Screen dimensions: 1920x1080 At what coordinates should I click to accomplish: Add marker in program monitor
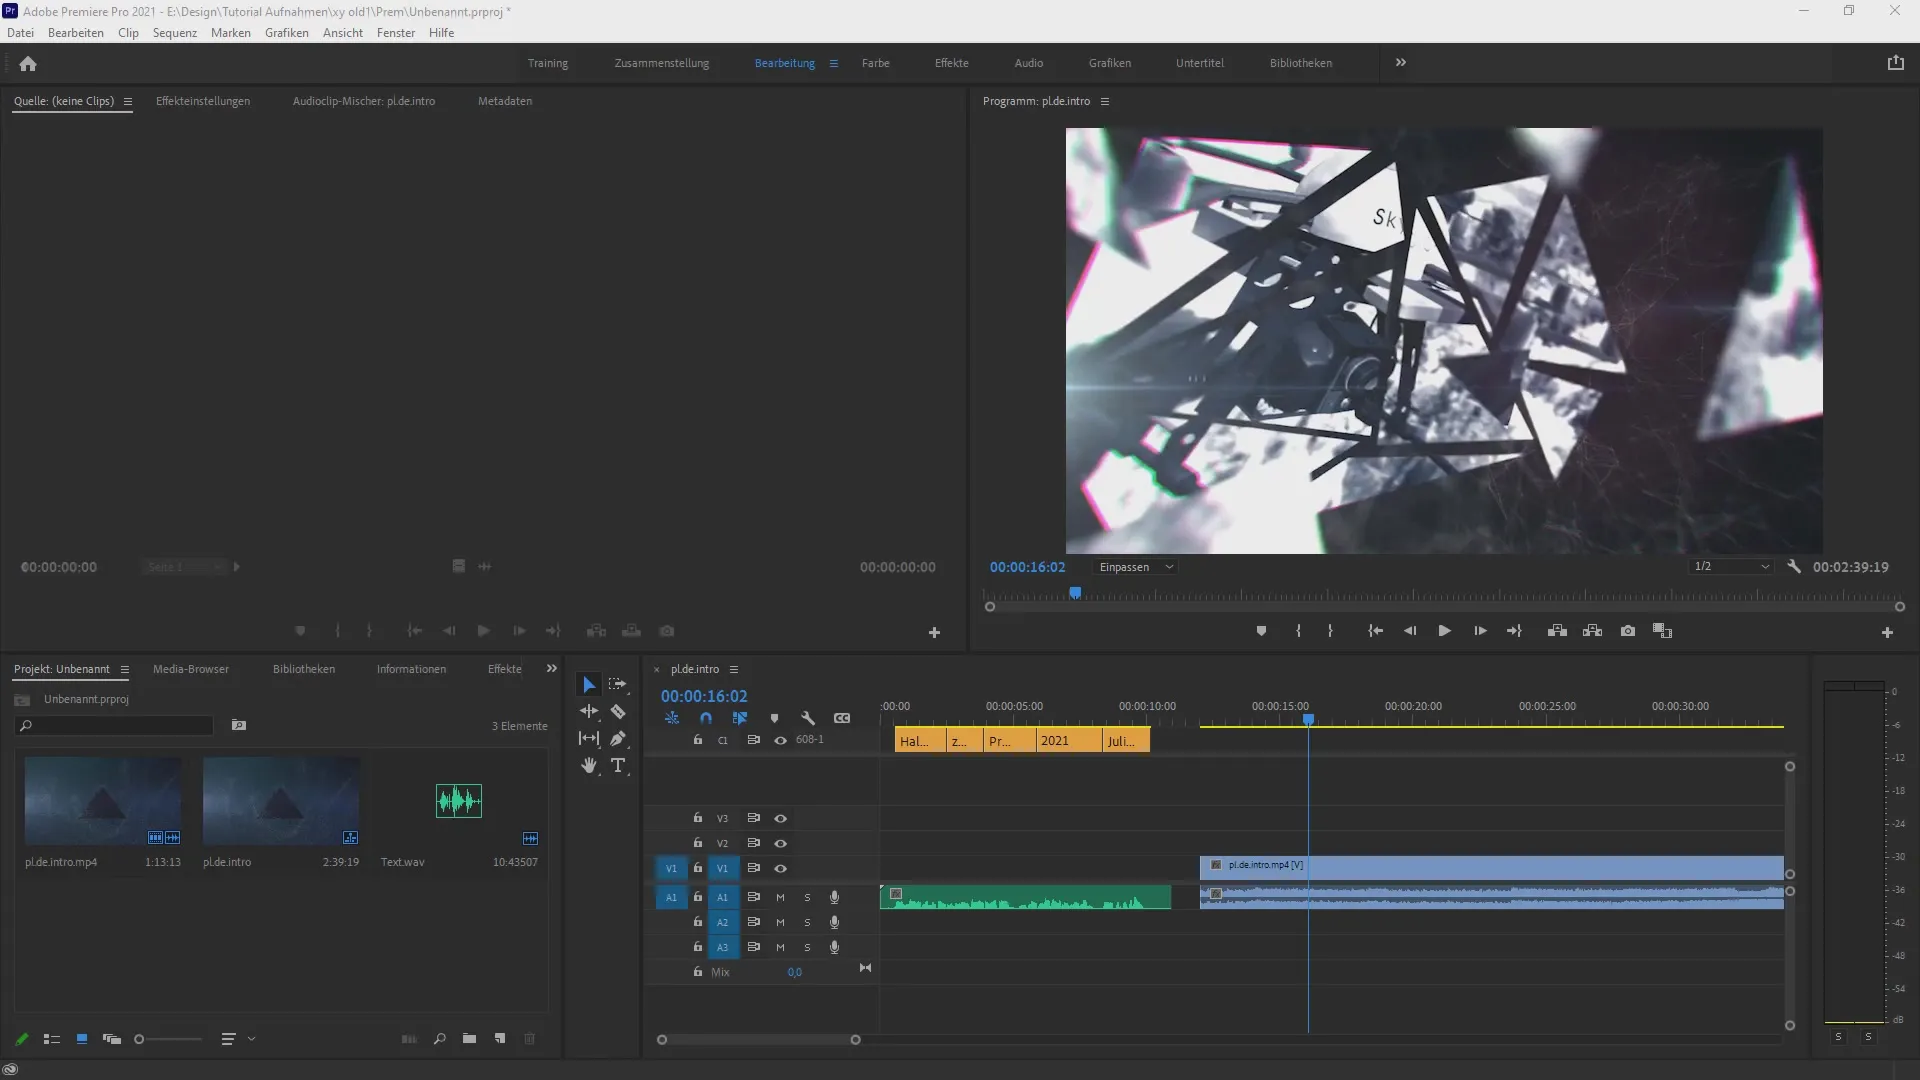[x=1261, y=631]
